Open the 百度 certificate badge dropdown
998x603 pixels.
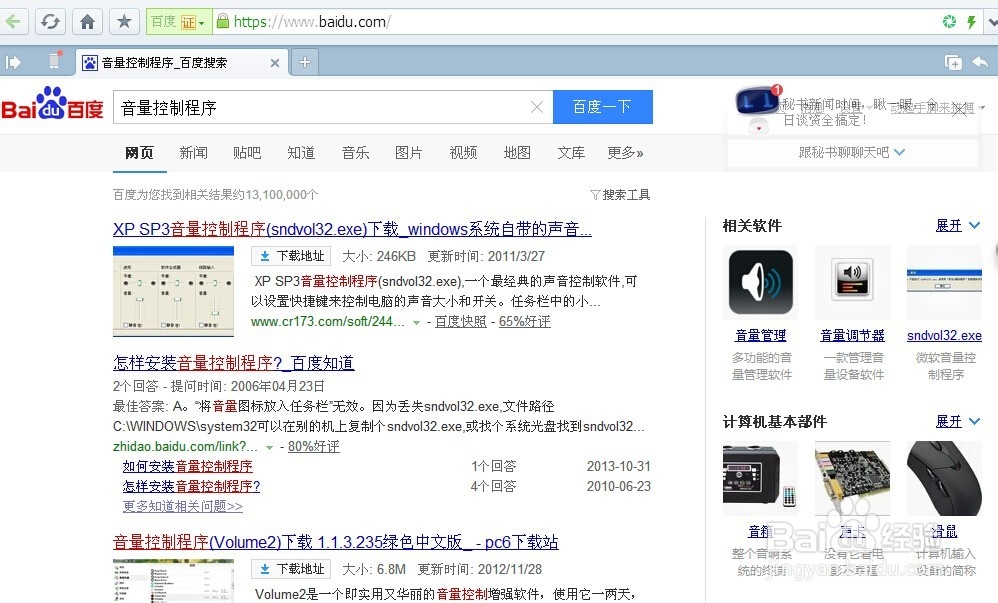178,22
